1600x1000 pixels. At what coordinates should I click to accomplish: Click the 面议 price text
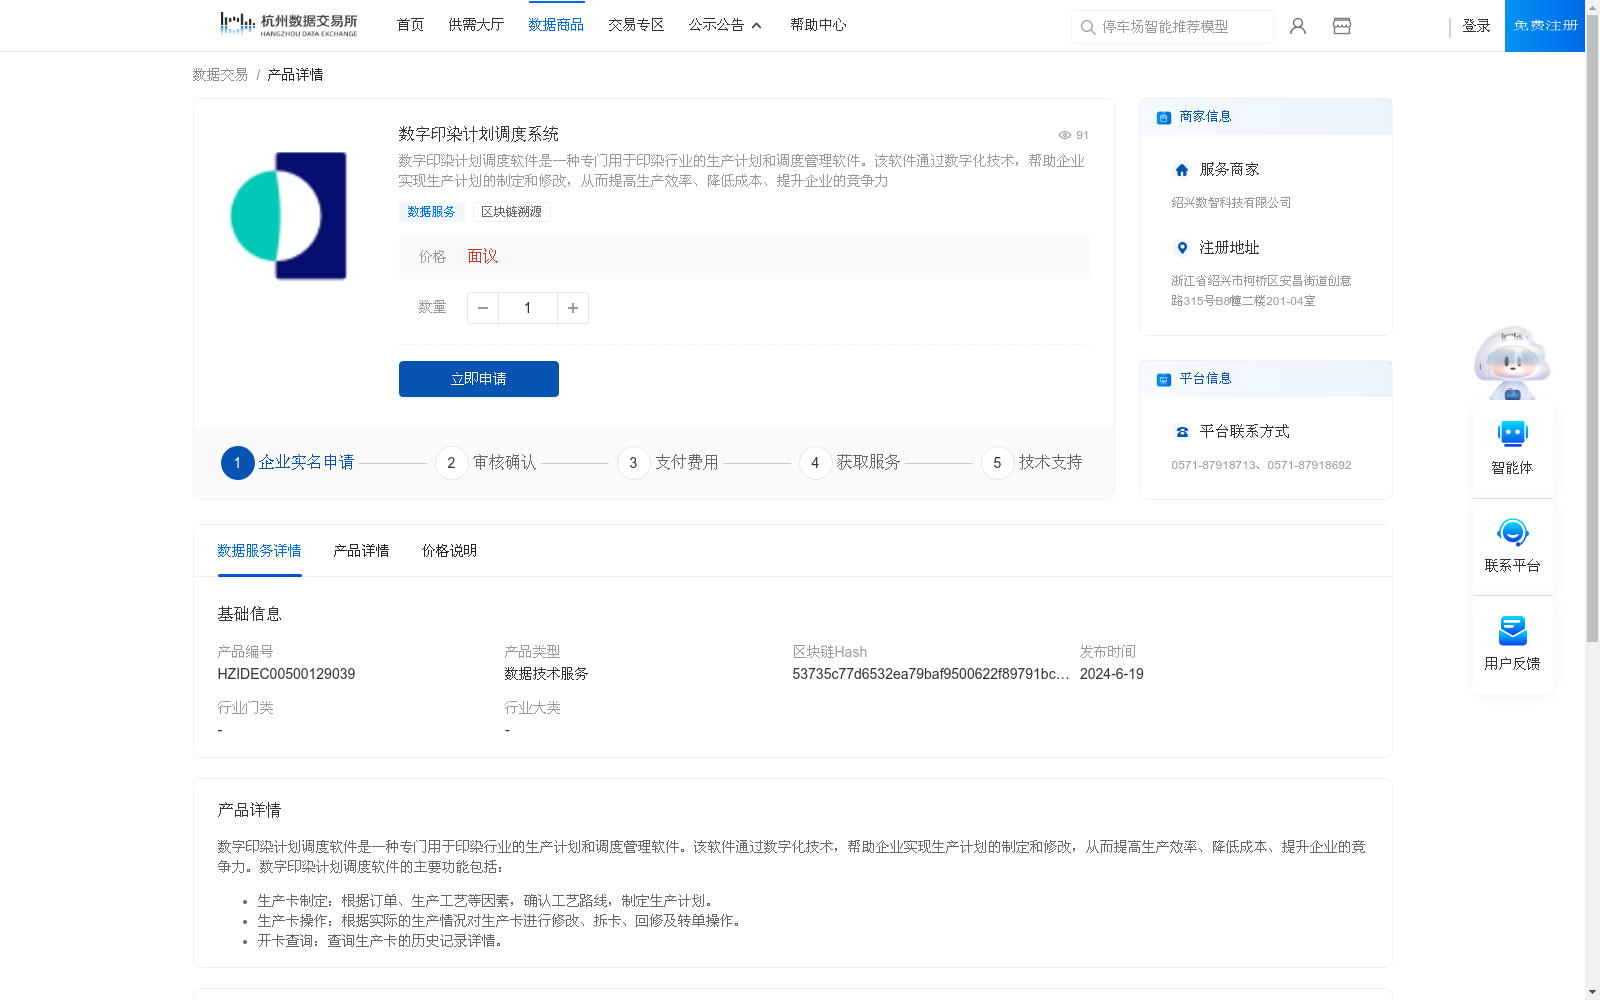tap(482, 257)
